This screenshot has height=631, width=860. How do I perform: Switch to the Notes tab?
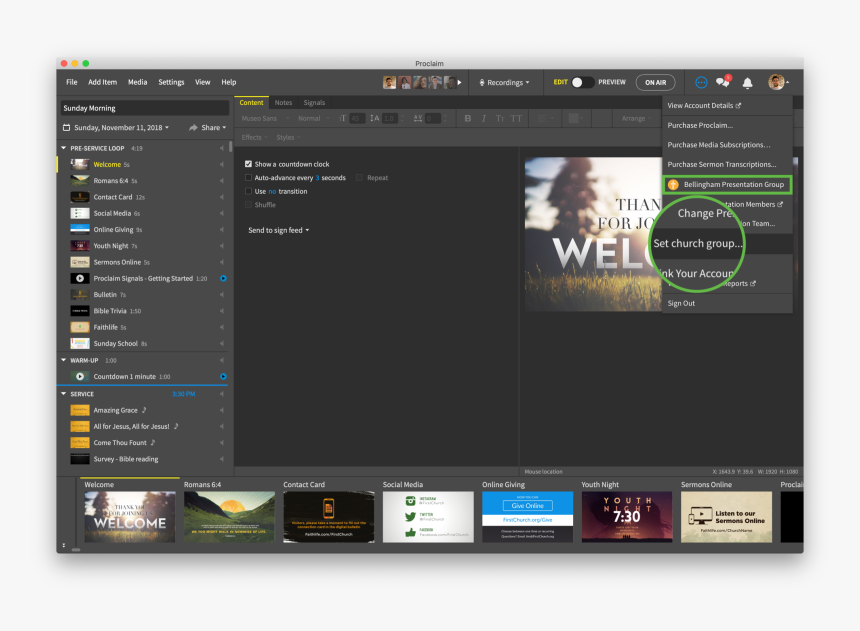[284, 103]
